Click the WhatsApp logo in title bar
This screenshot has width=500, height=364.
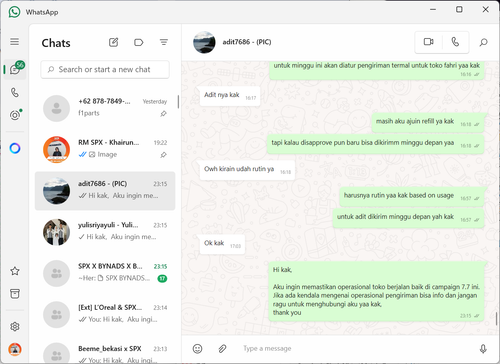tap(14, 12)
